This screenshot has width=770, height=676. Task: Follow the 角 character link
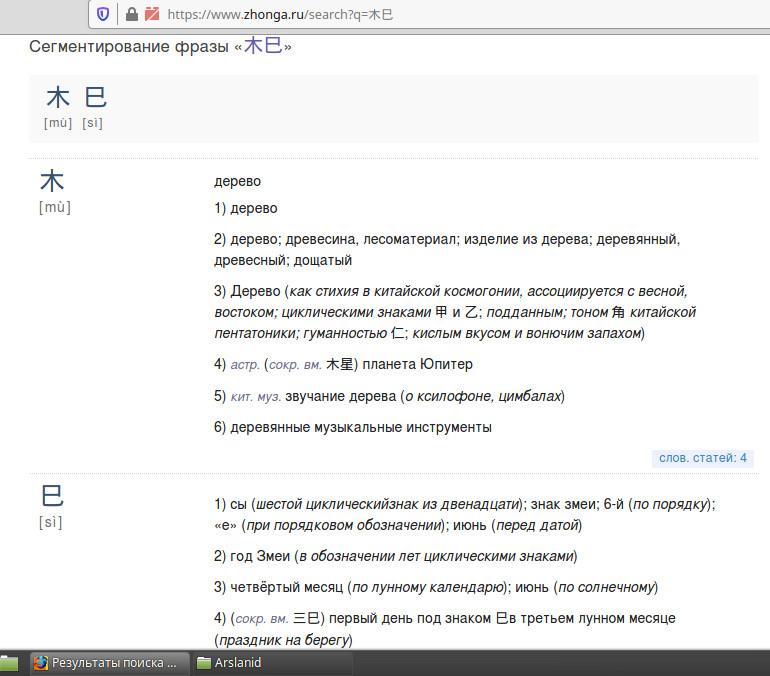(618, 311)
